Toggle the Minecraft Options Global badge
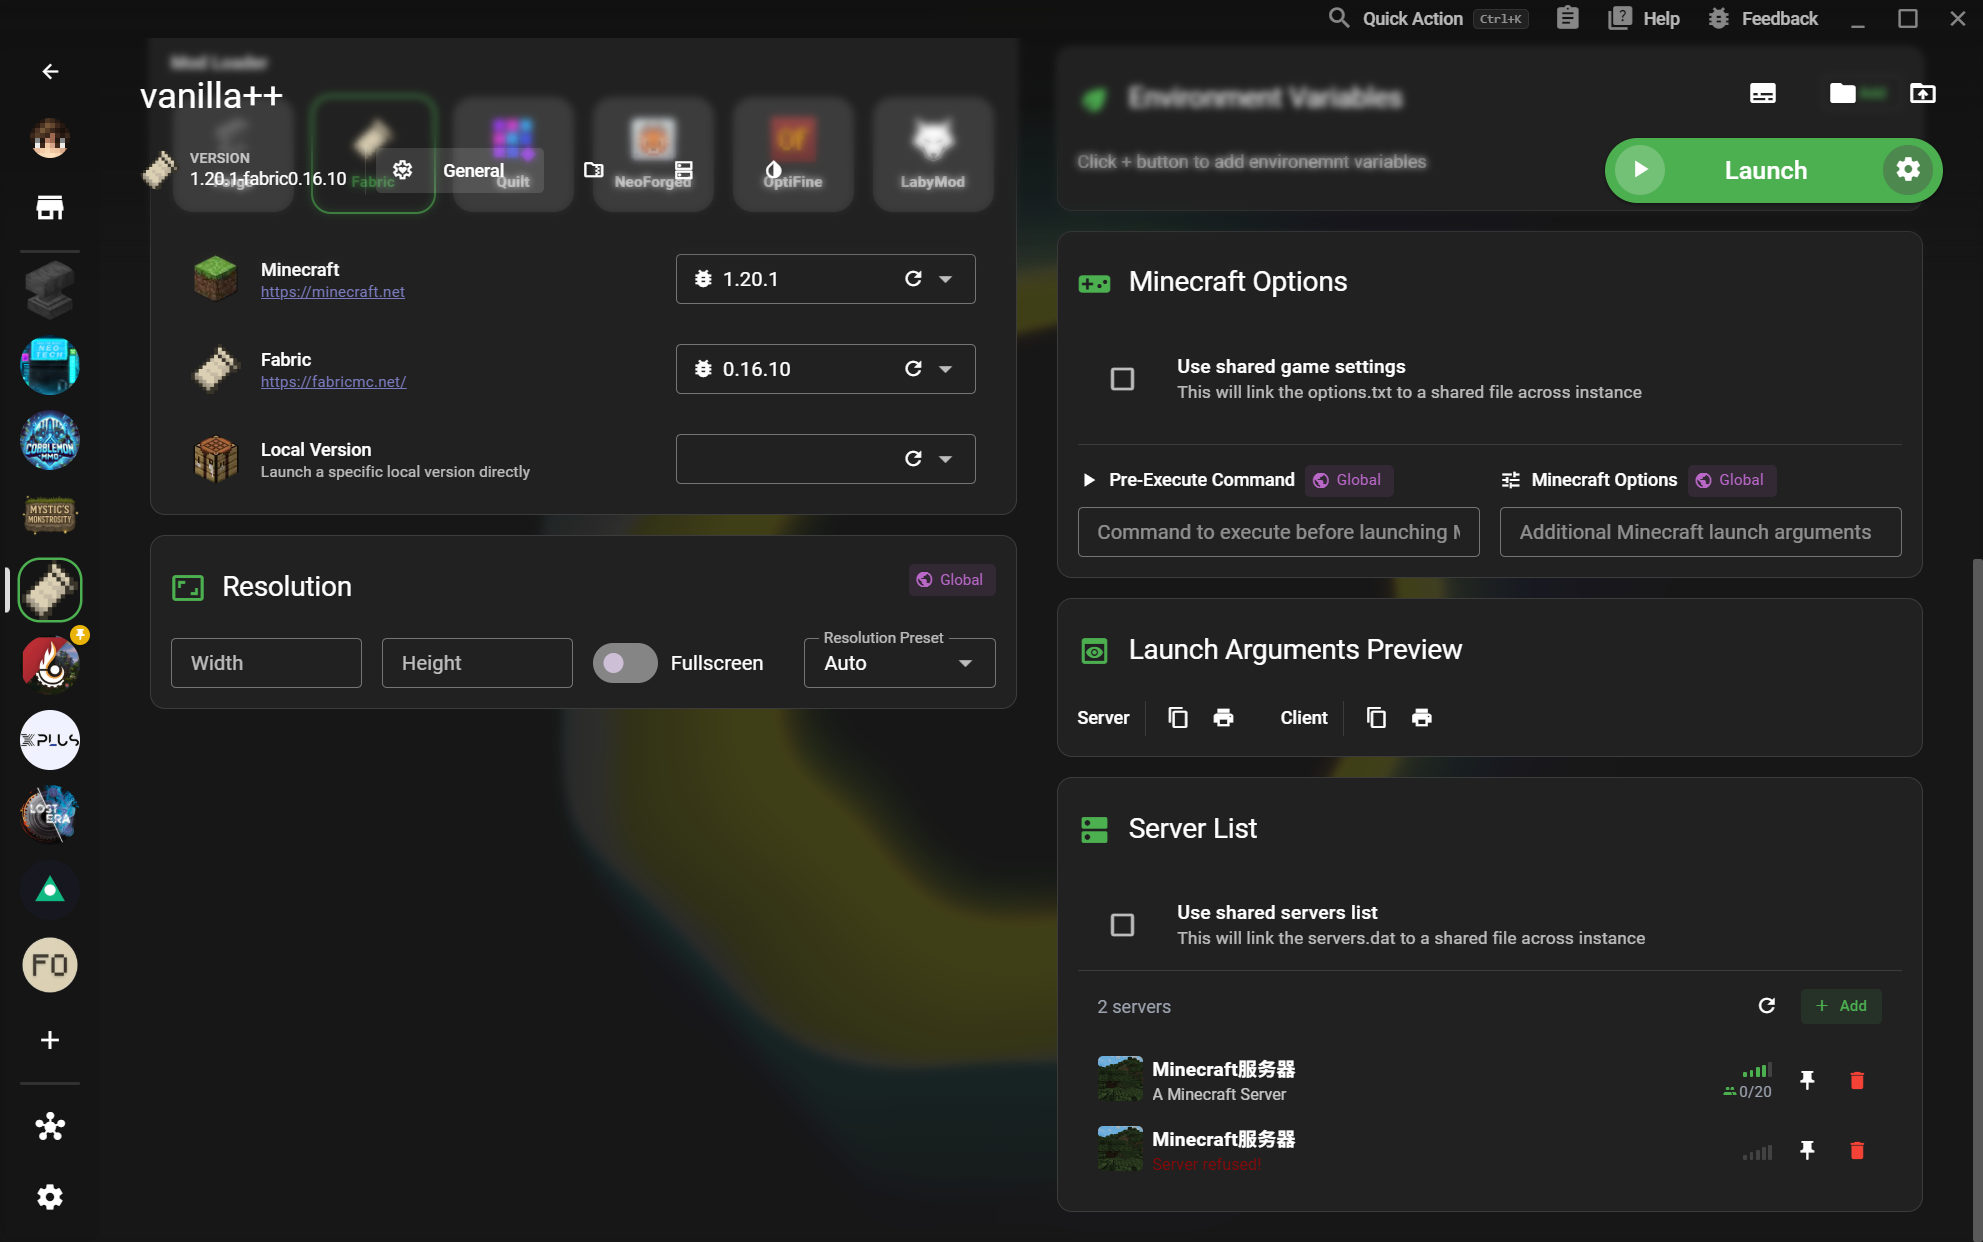Viewport: 1983px width, 1242px height. pos(1731,480)
